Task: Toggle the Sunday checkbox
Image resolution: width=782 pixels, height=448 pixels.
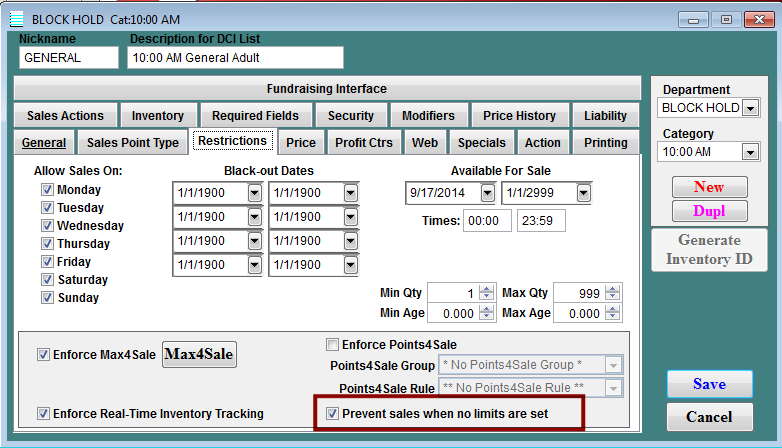Action: [47, 297]
